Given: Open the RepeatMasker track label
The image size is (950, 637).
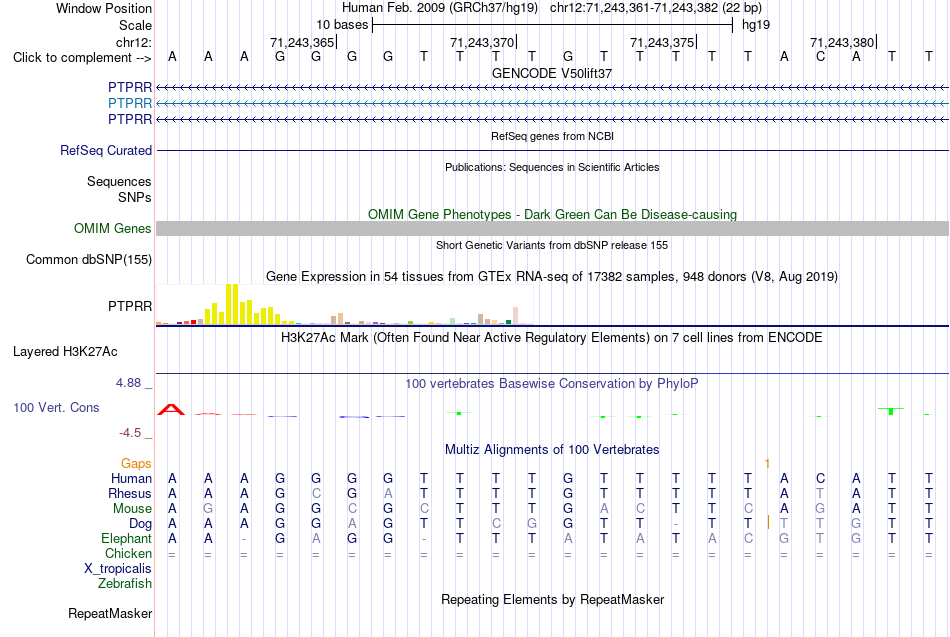Looking at the screenshot, I should pyautogui.click(x=110, y=613).
